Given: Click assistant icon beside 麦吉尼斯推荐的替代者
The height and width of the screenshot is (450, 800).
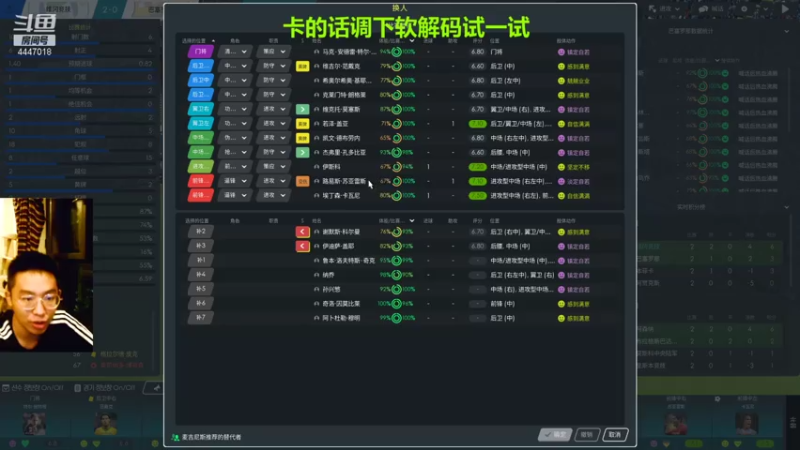Looking at the screenshot, I should click(175, 437).
